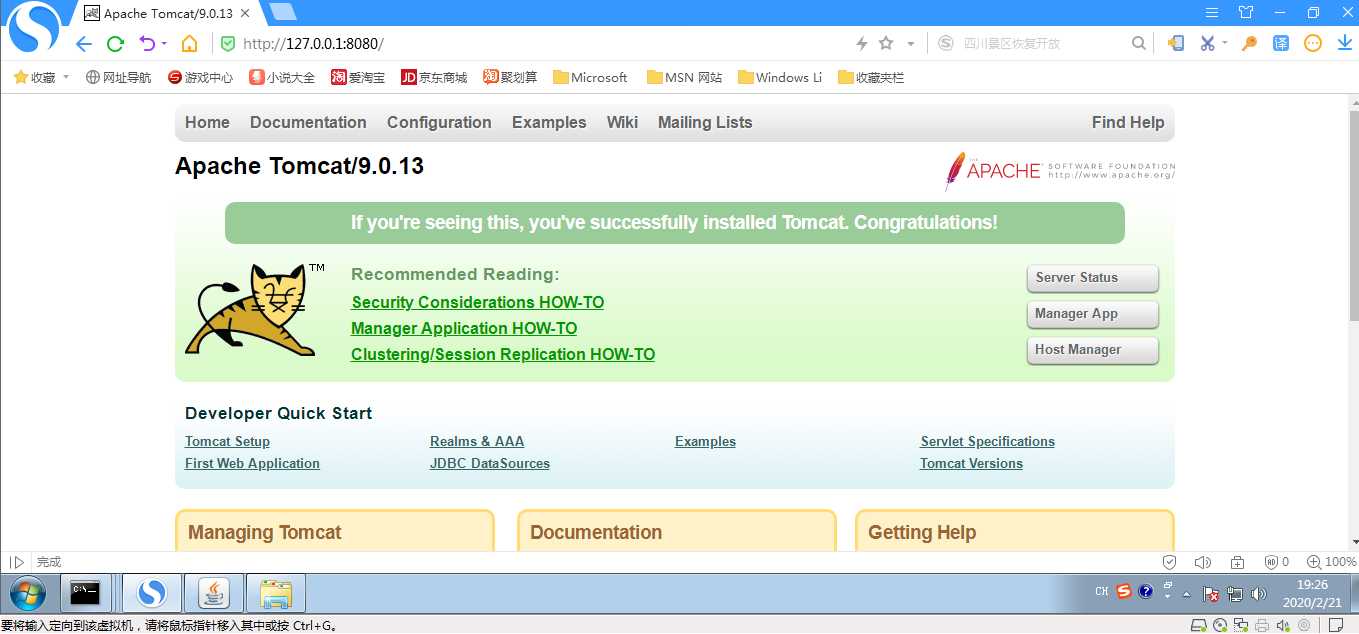Viewport: 1359px width, 634px height.
Task: Click the lightning speed-mode icon
Action: [x=862, y=43]
